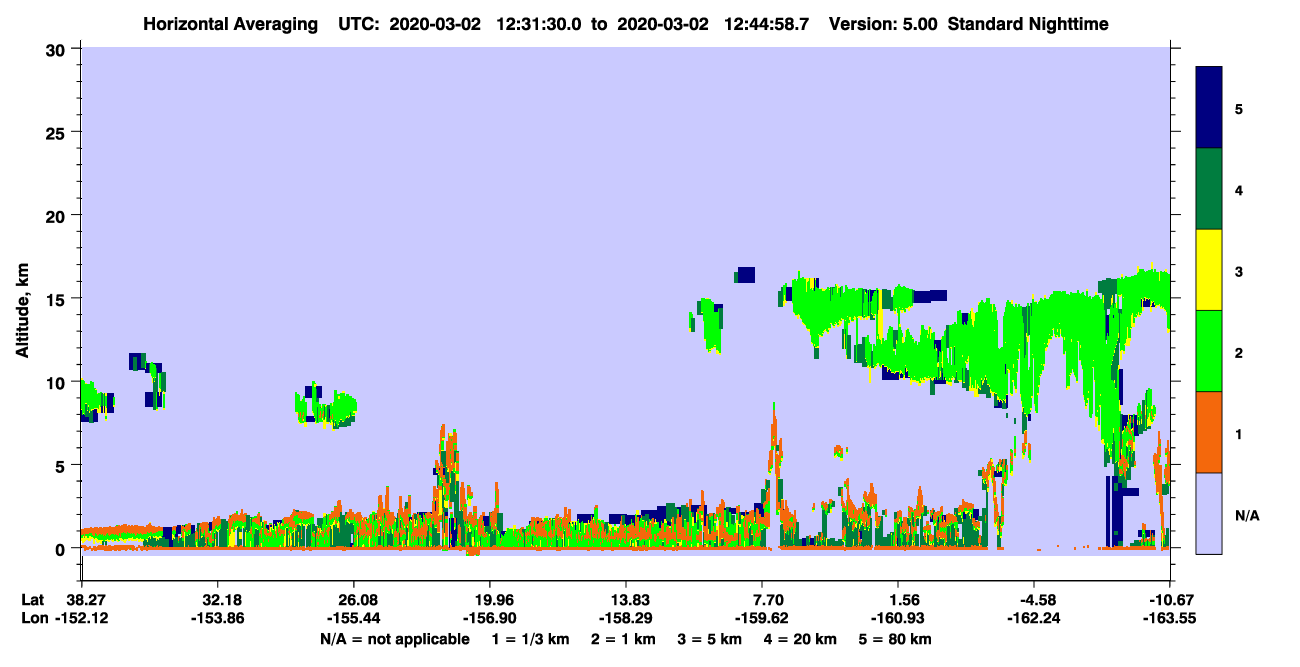Click the orange color bar segment labeled 1

point(1209,431)
